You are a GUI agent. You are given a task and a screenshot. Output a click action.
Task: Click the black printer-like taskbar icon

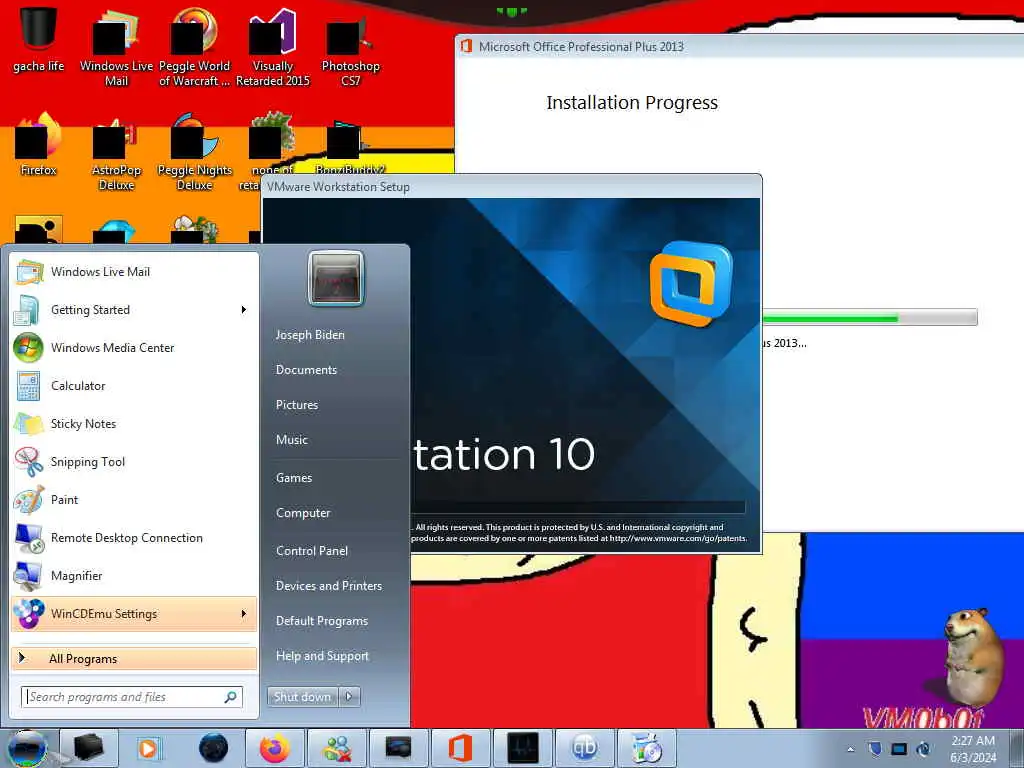[88, 748]
